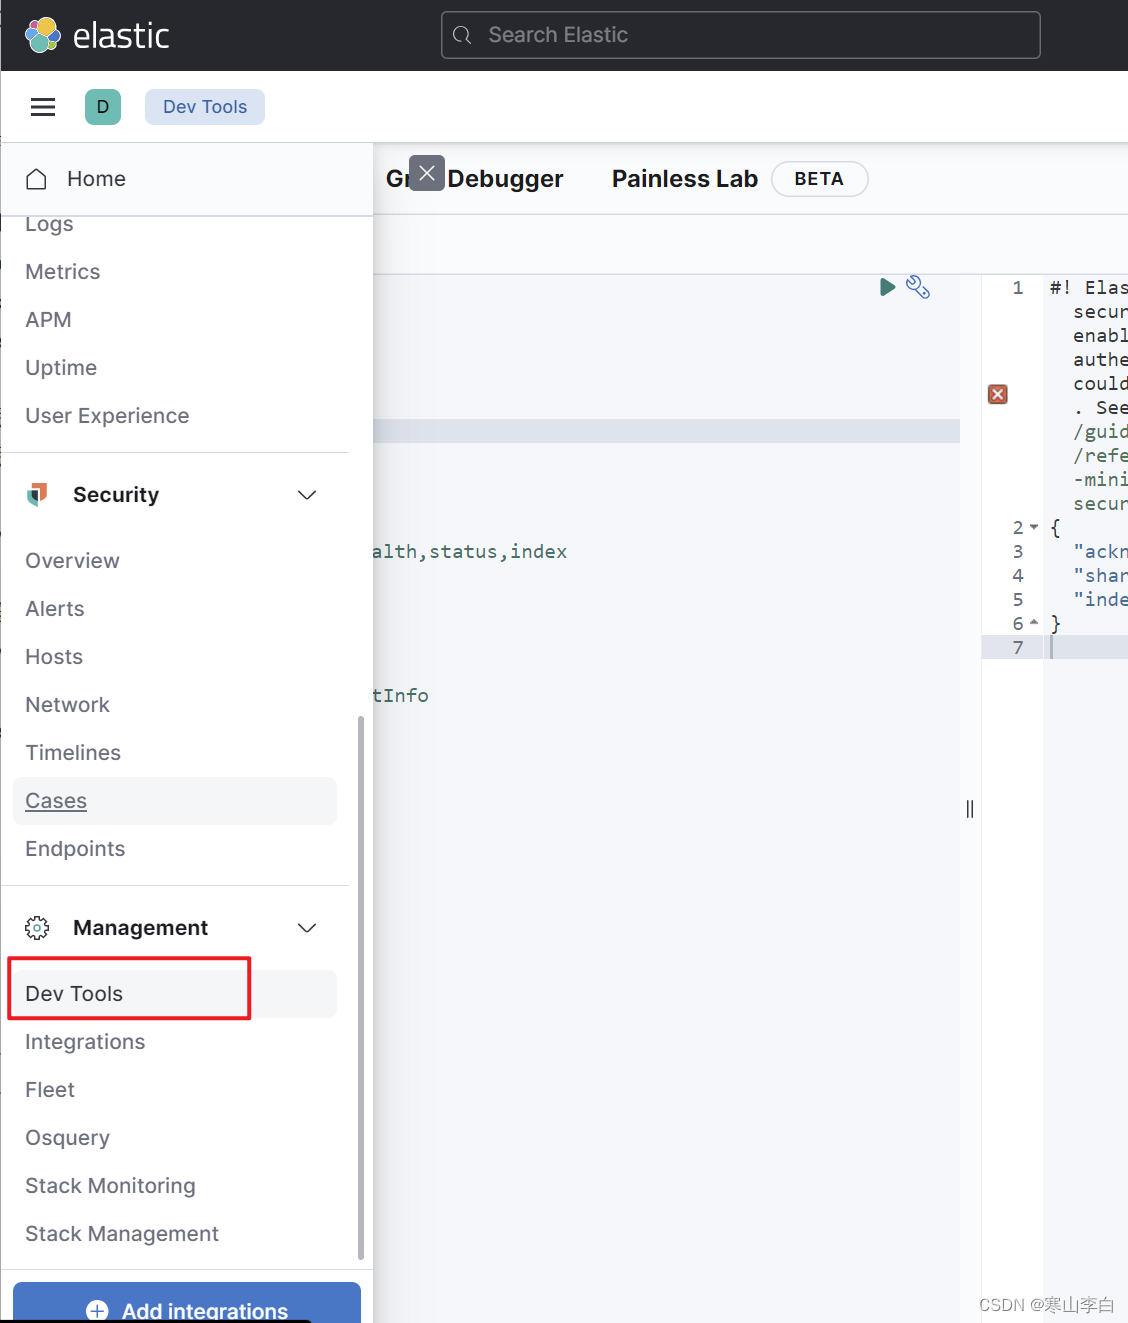Screen dimensions: 1128x1323
Task: Click the side navigation scrollbar
Action: pos(361,988)
